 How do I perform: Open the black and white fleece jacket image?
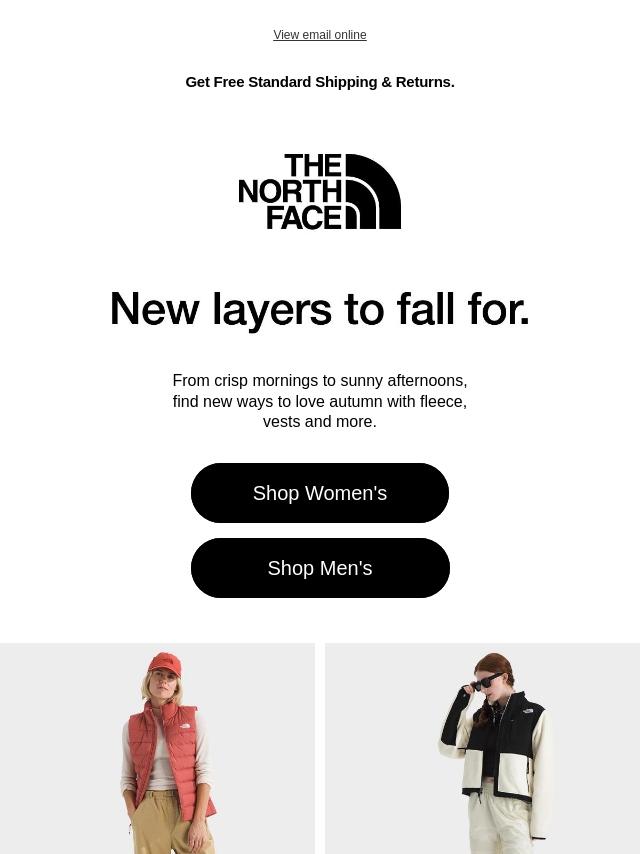[x=483, y=748]
